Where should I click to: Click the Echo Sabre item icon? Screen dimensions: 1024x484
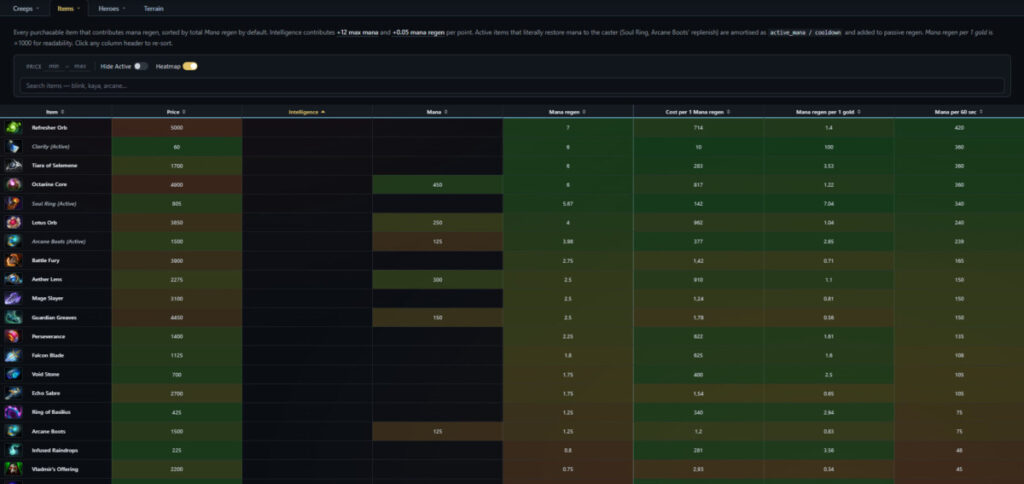pyautogui.click(x=13, y=393)
